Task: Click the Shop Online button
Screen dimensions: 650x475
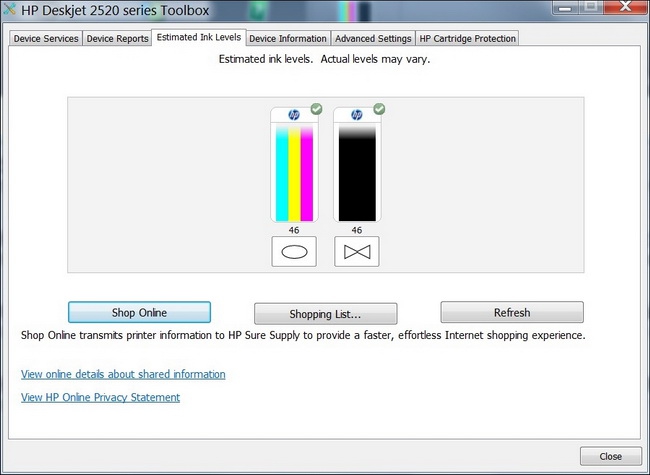Action: [x=139, y=312]
